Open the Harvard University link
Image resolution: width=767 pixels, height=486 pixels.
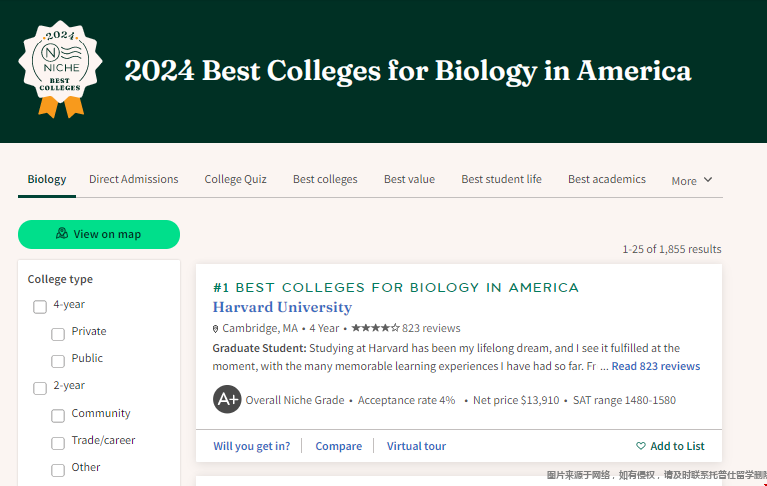coord(282,307)
